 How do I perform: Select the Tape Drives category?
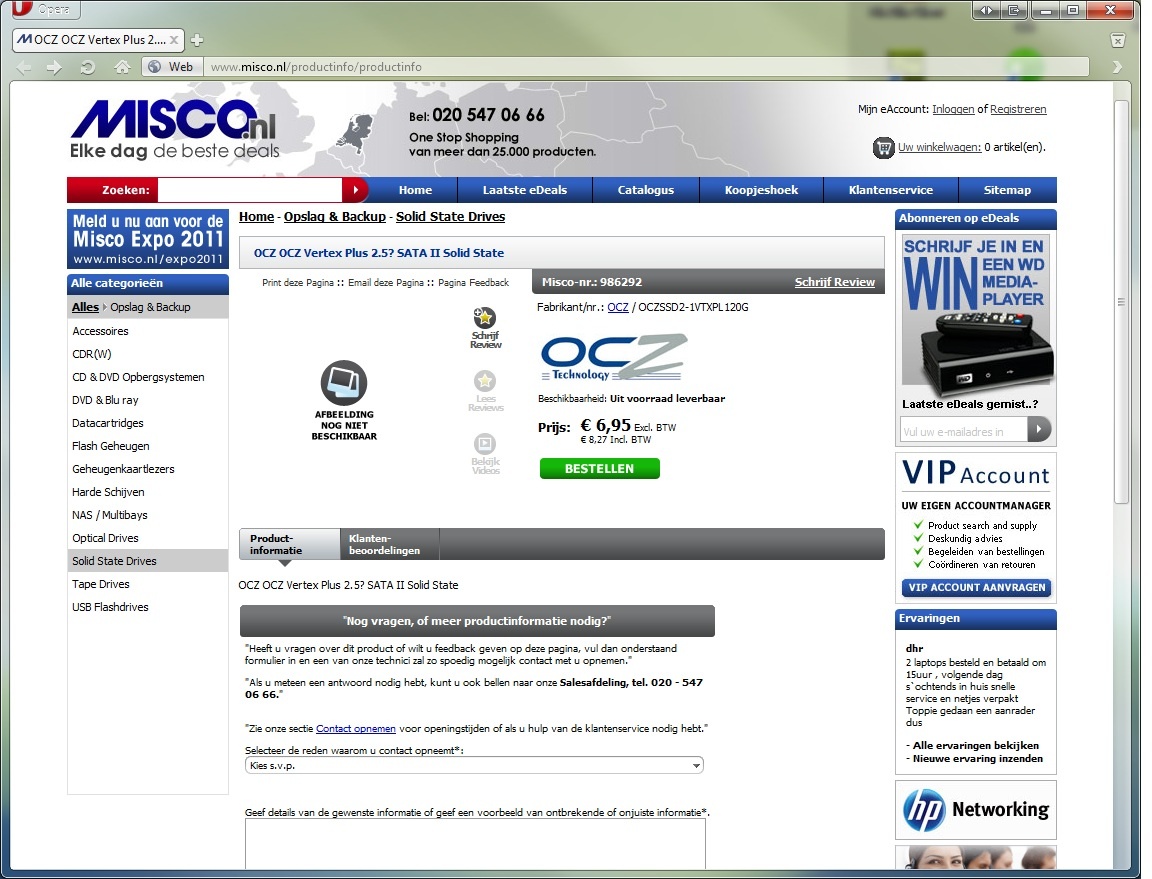pos(101,584)
